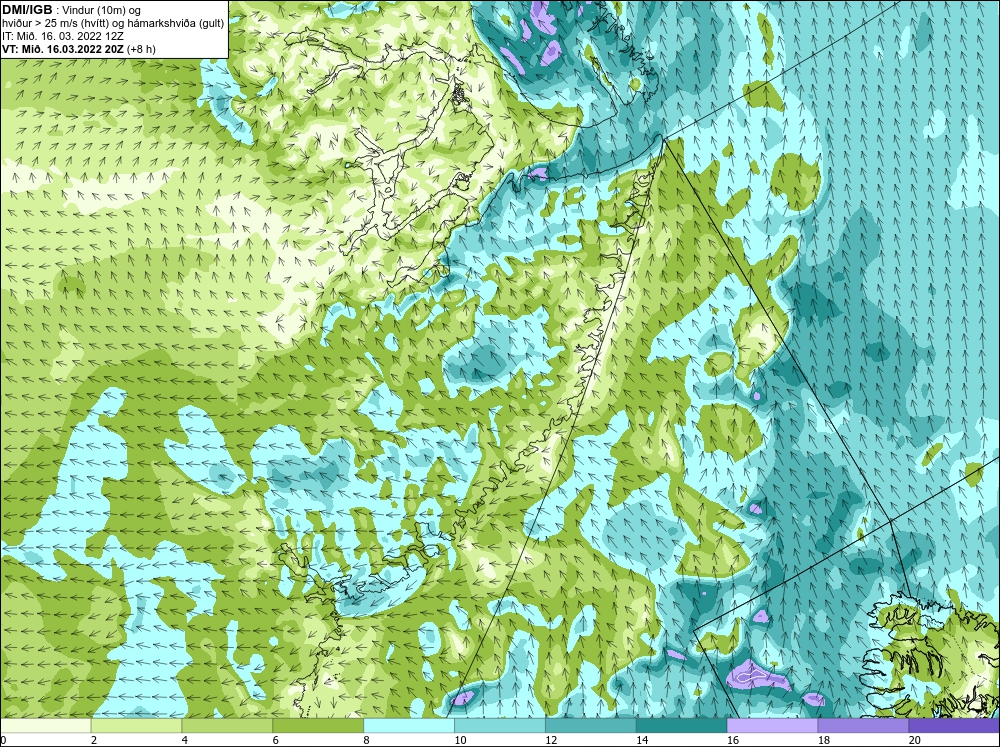Click the '0' label on the color scale

3,740
